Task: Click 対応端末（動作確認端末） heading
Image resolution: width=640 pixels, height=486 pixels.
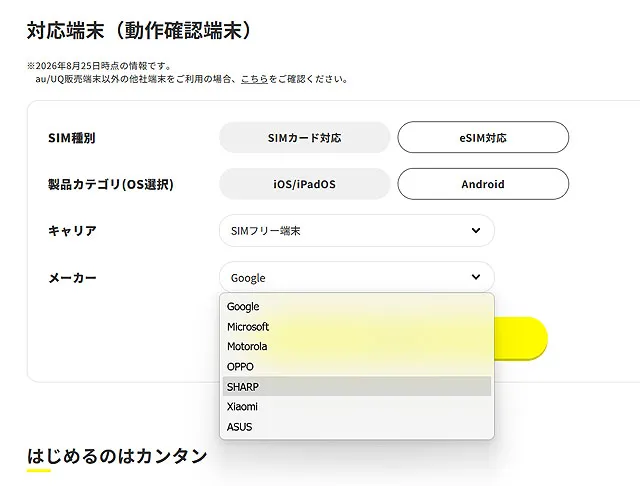Action: 139,31
